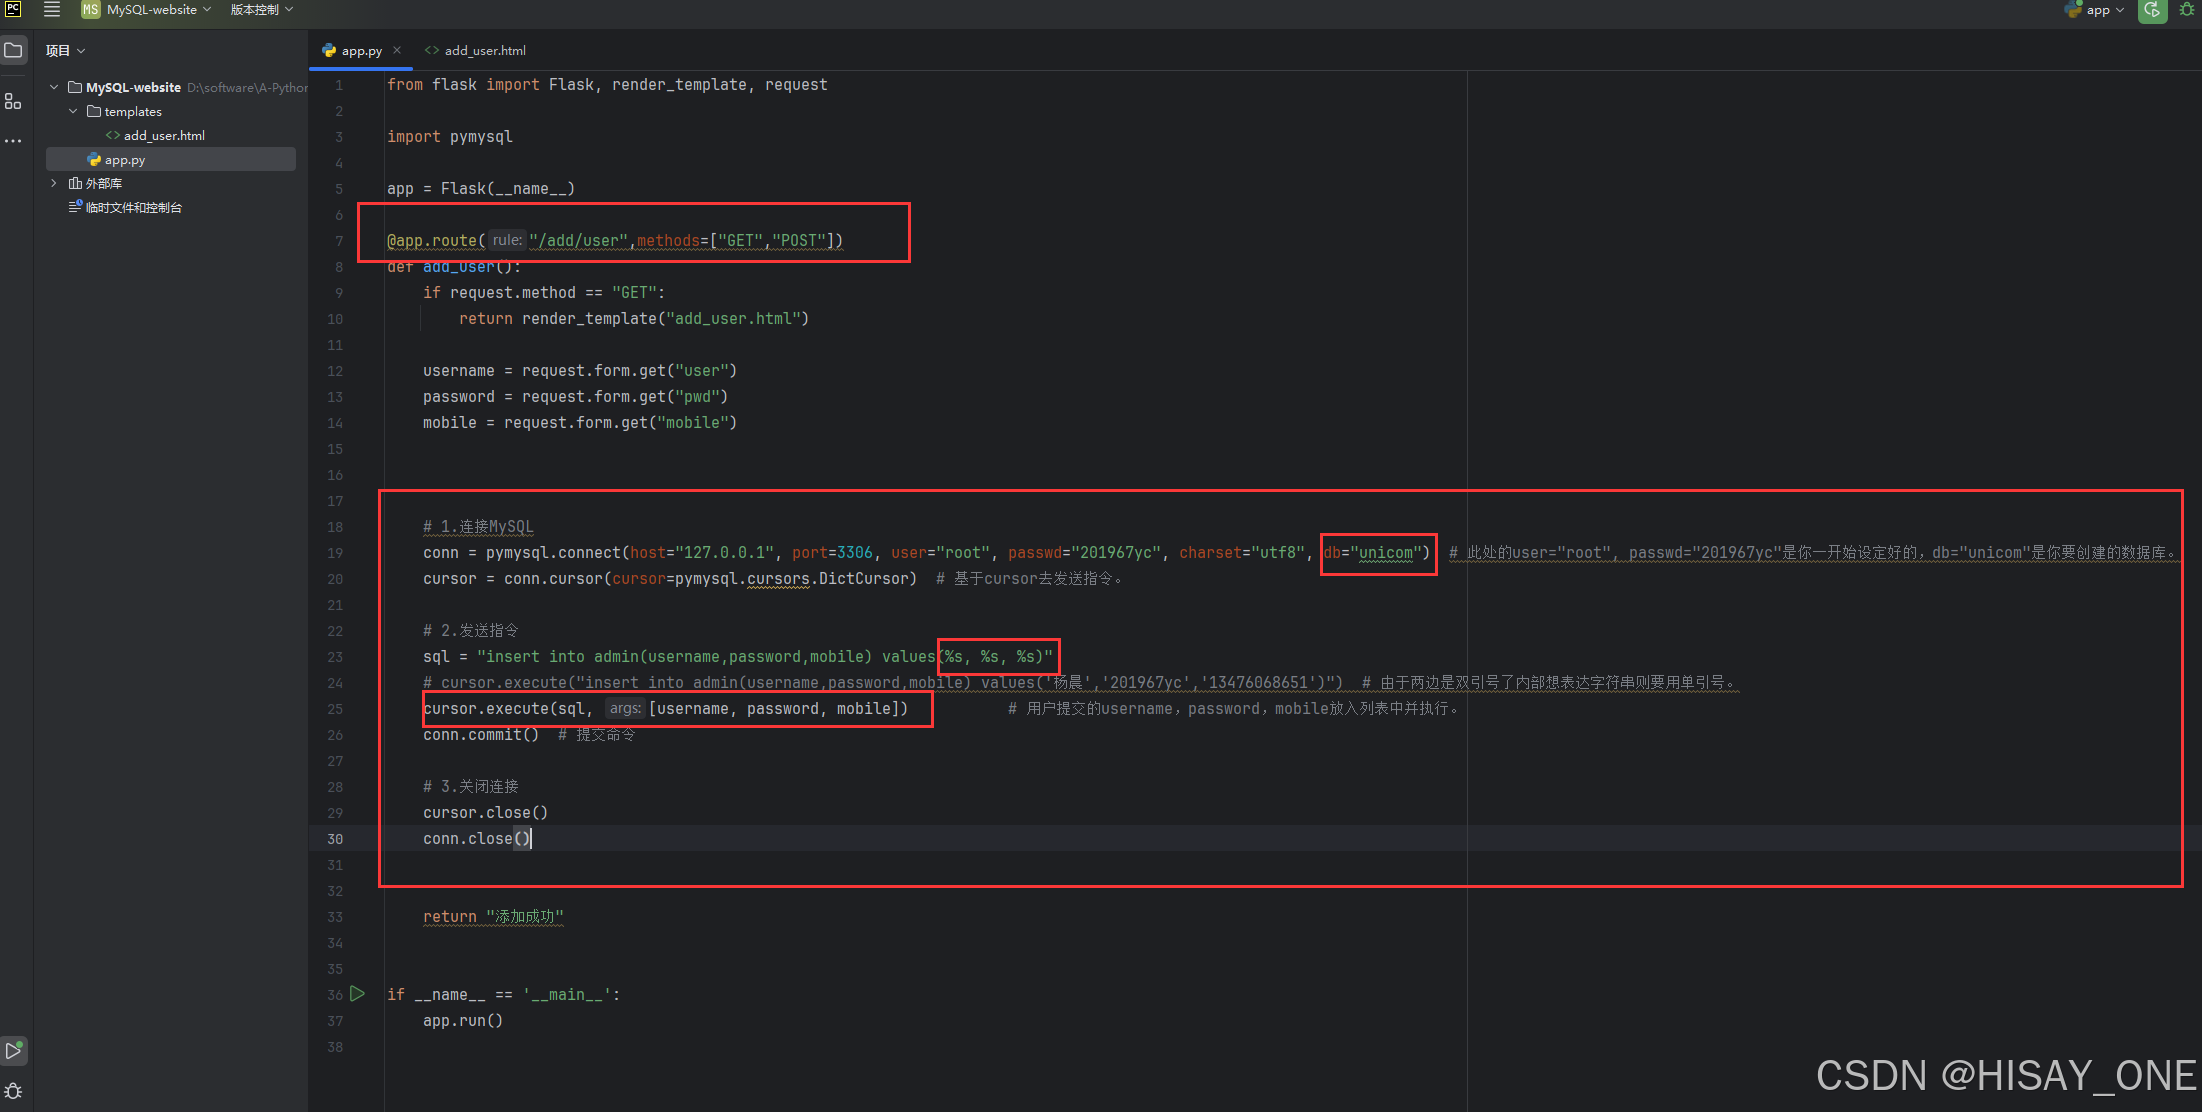Click the Project folder tool window icon
The height and width of the screenshot is (1112, 2202).
tap(14, 50)
